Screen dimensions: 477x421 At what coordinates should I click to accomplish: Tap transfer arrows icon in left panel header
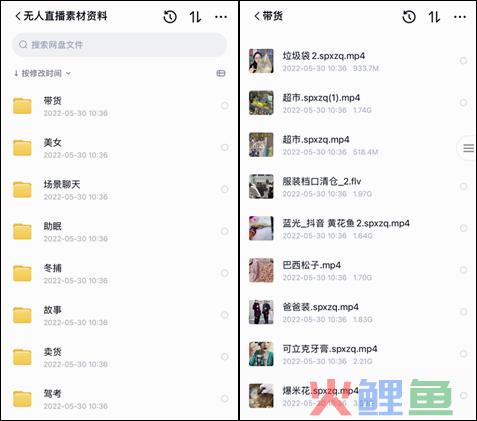(x=195, y=17)
